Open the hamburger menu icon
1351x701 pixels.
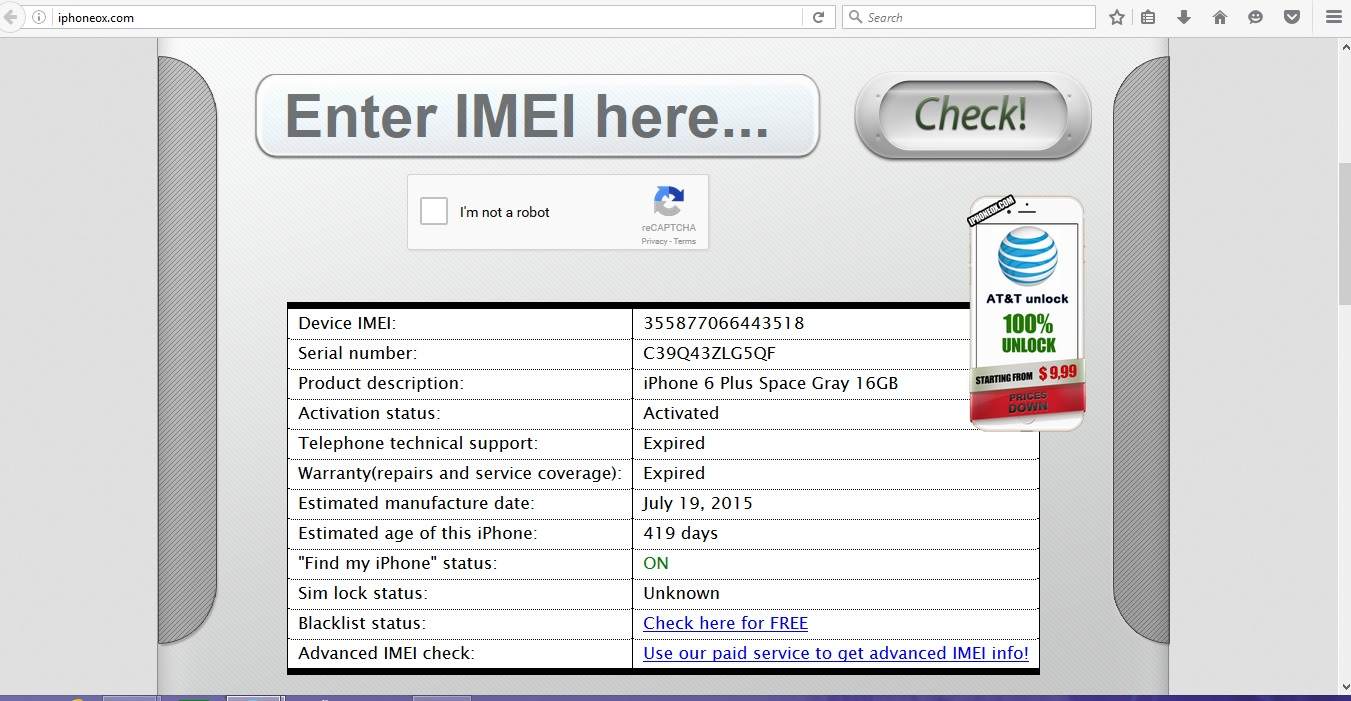(1333, 17)
